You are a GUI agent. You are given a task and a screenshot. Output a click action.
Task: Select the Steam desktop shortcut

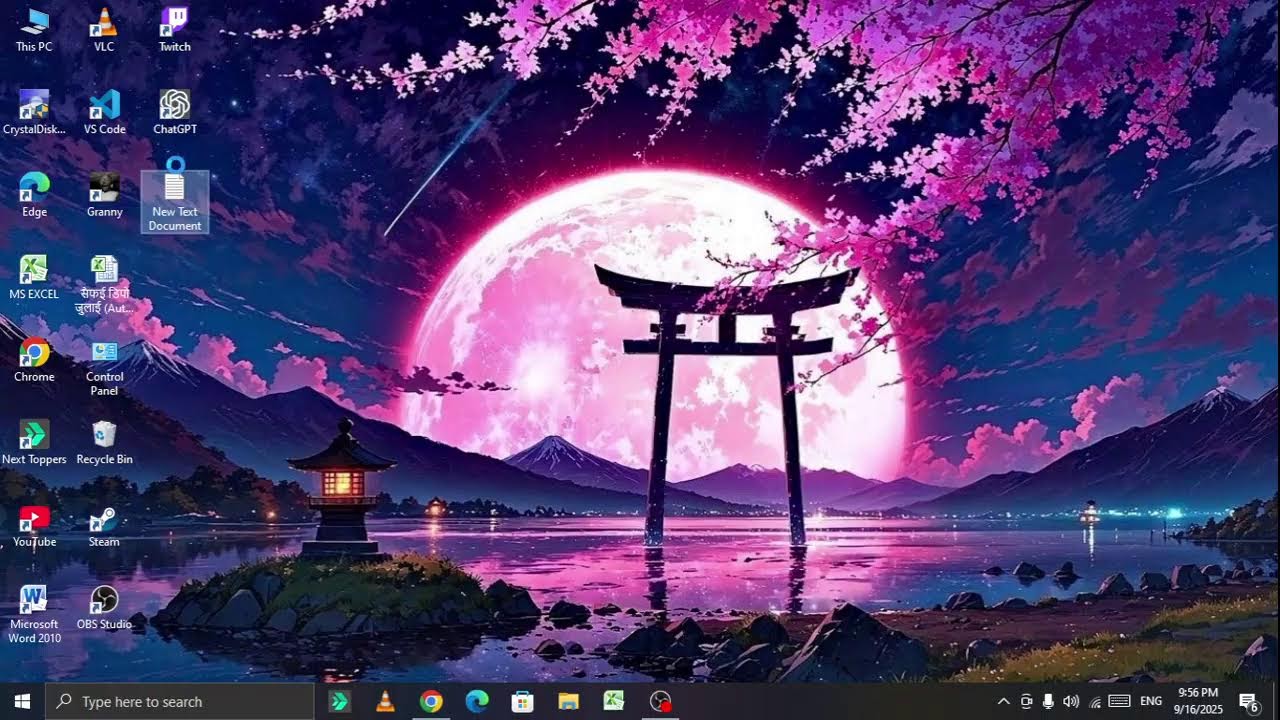coord(104,525)
